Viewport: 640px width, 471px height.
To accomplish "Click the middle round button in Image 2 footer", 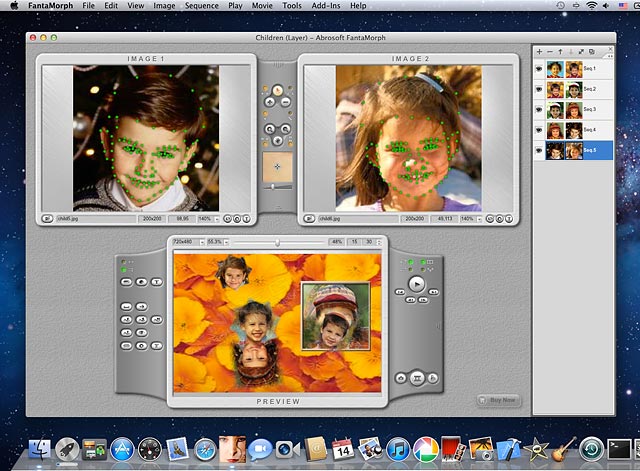I will pos(499,219).
